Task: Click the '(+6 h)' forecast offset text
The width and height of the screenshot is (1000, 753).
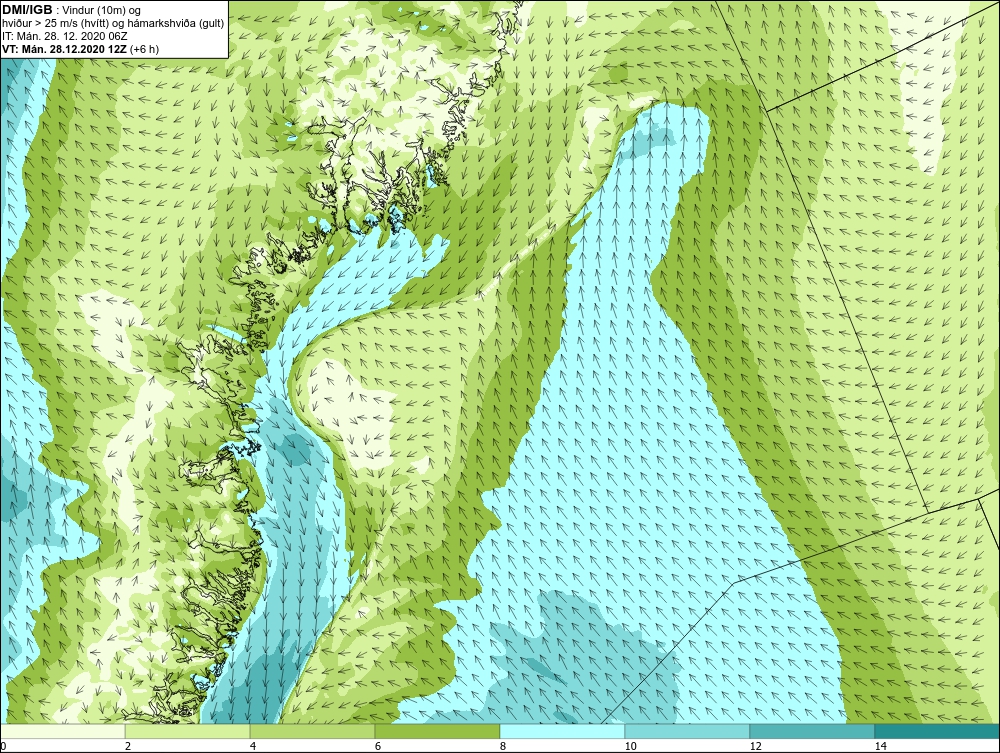Action: (144, 49)
